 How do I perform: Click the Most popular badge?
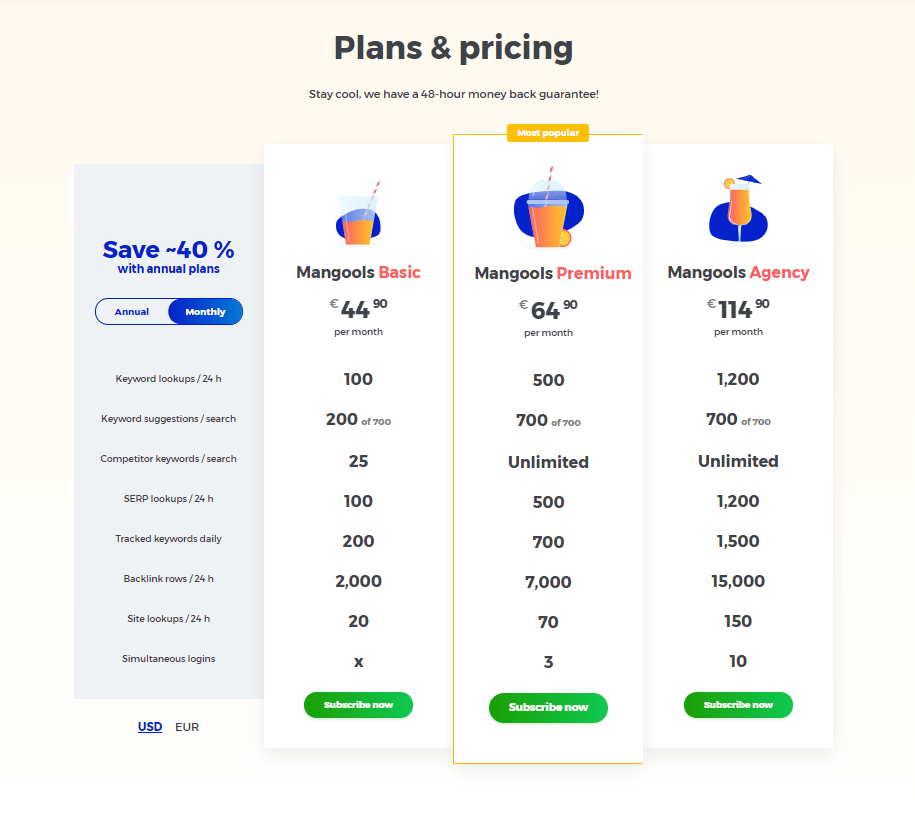coord(548,133)
